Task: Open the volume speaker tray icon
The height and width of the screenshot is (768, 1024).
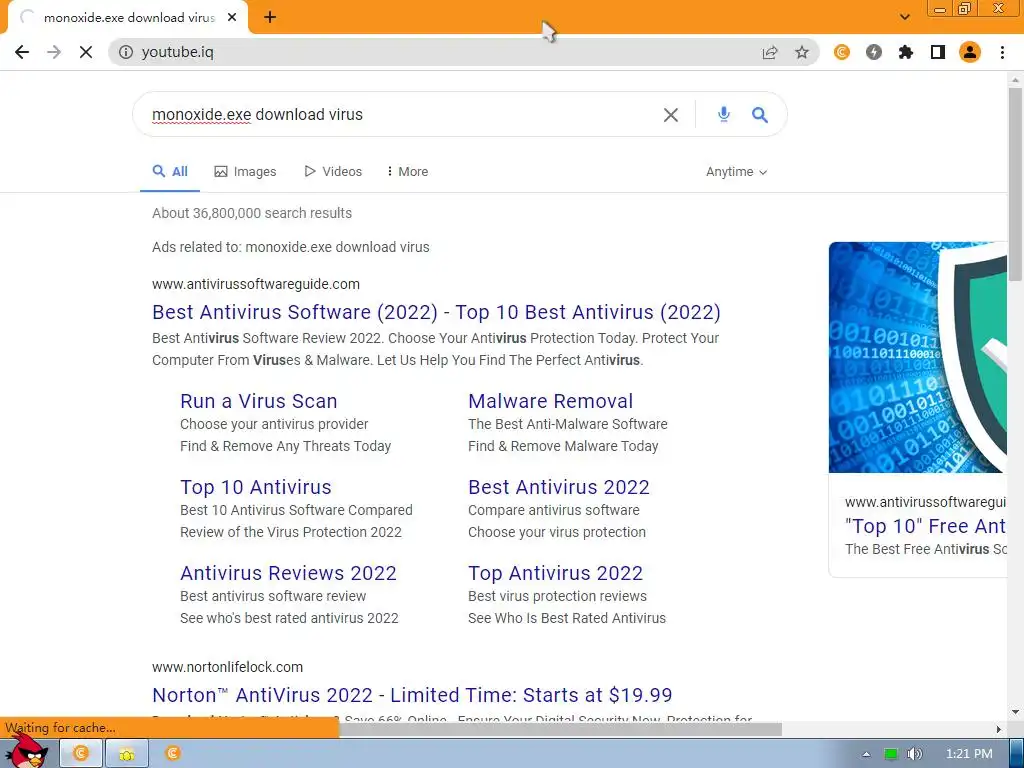Action: point(914,754)
